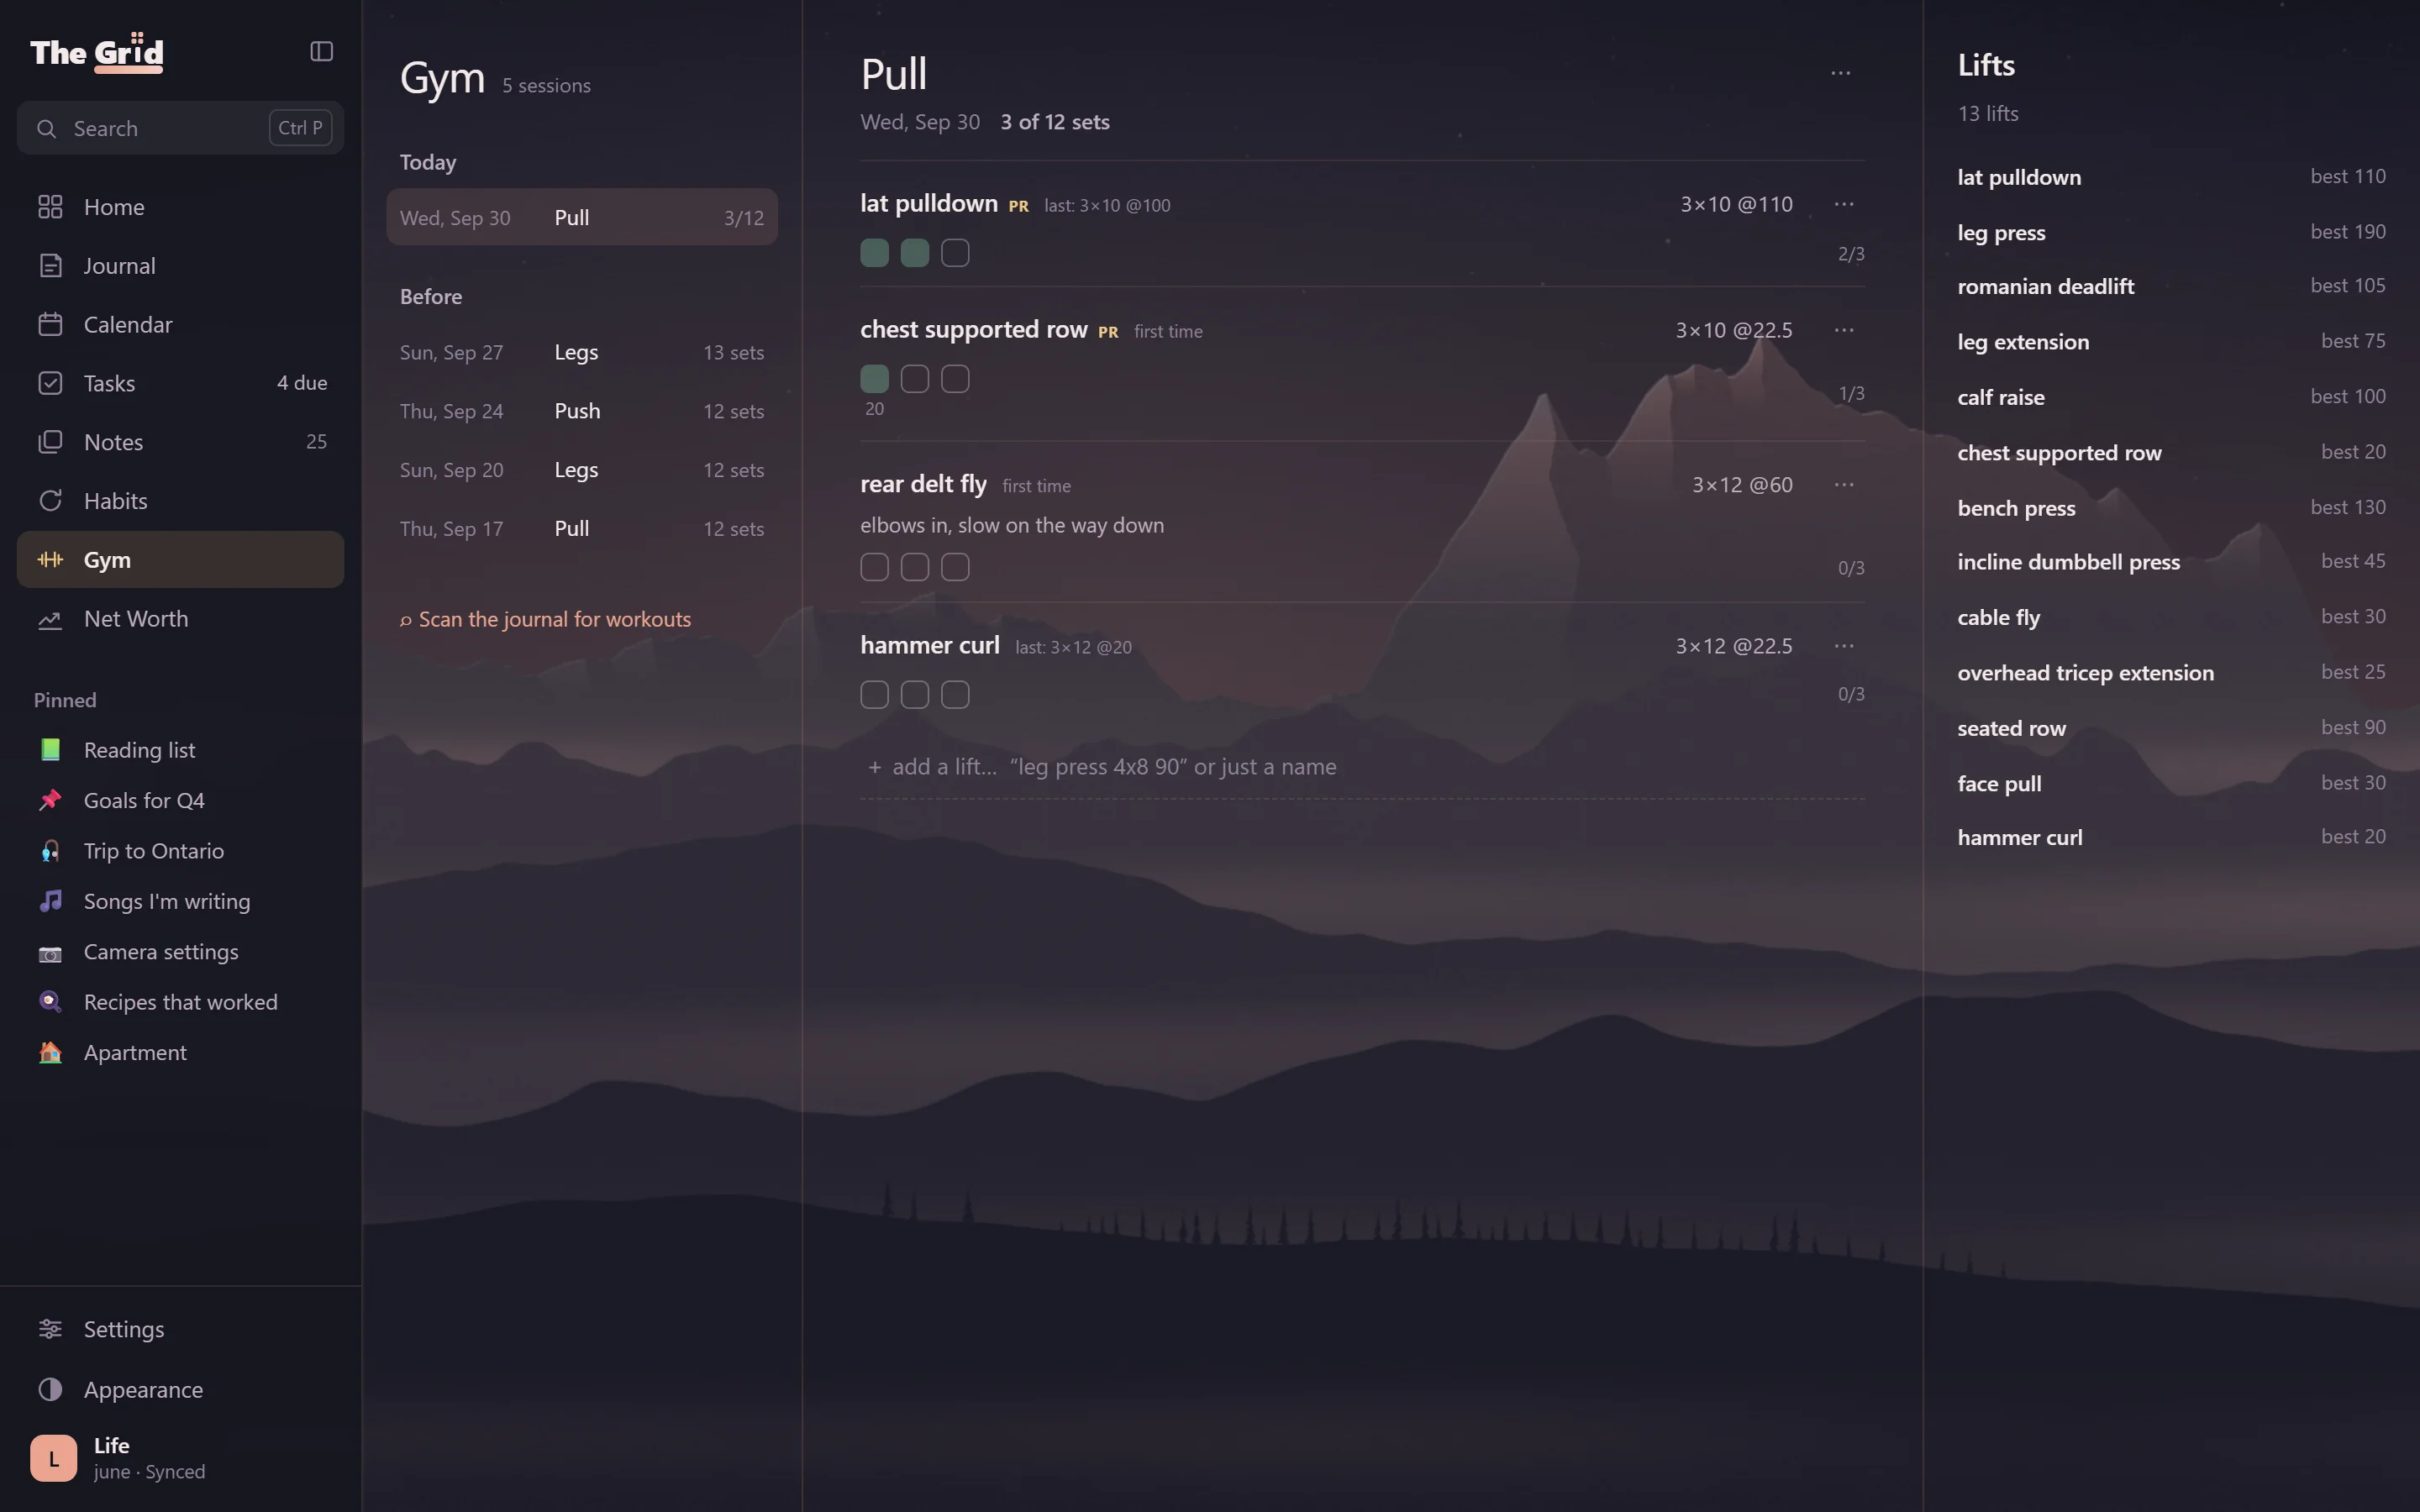2420x1512 pixels.
Task: Check second set box of chest supported row
Action: click(915, 379)
